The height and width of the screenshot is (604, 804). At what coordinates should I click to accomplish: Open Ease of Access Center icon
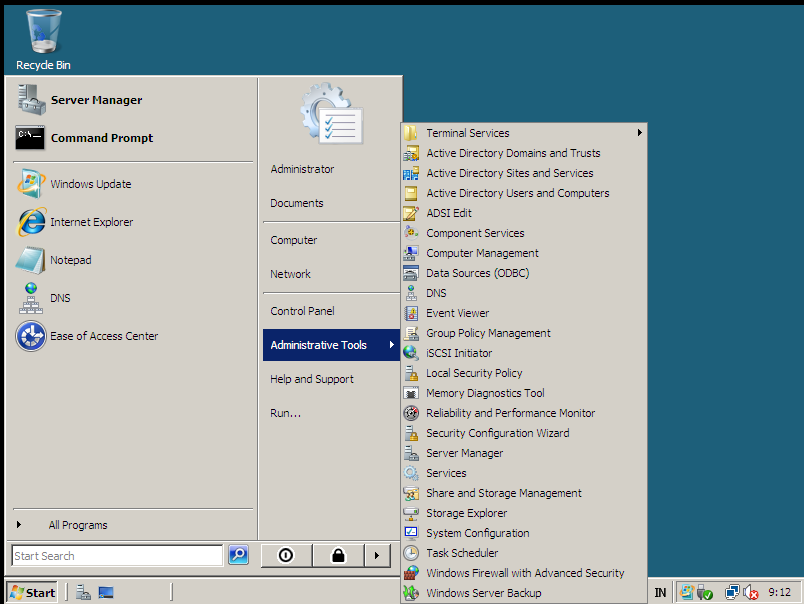pyautogui.click(x=31, y=336)
